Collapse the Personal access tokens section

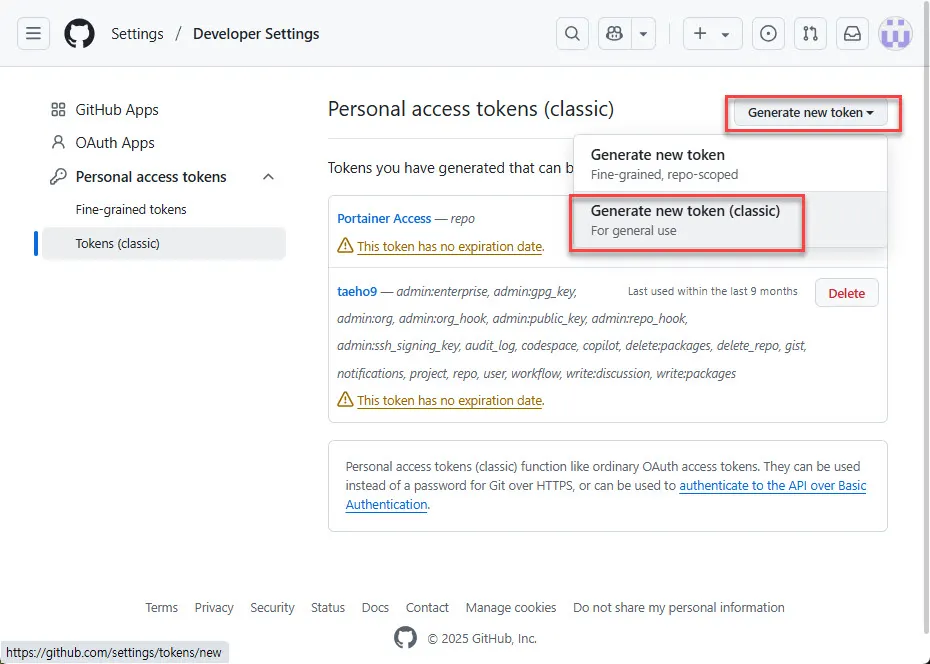click(x=268, y=177)
